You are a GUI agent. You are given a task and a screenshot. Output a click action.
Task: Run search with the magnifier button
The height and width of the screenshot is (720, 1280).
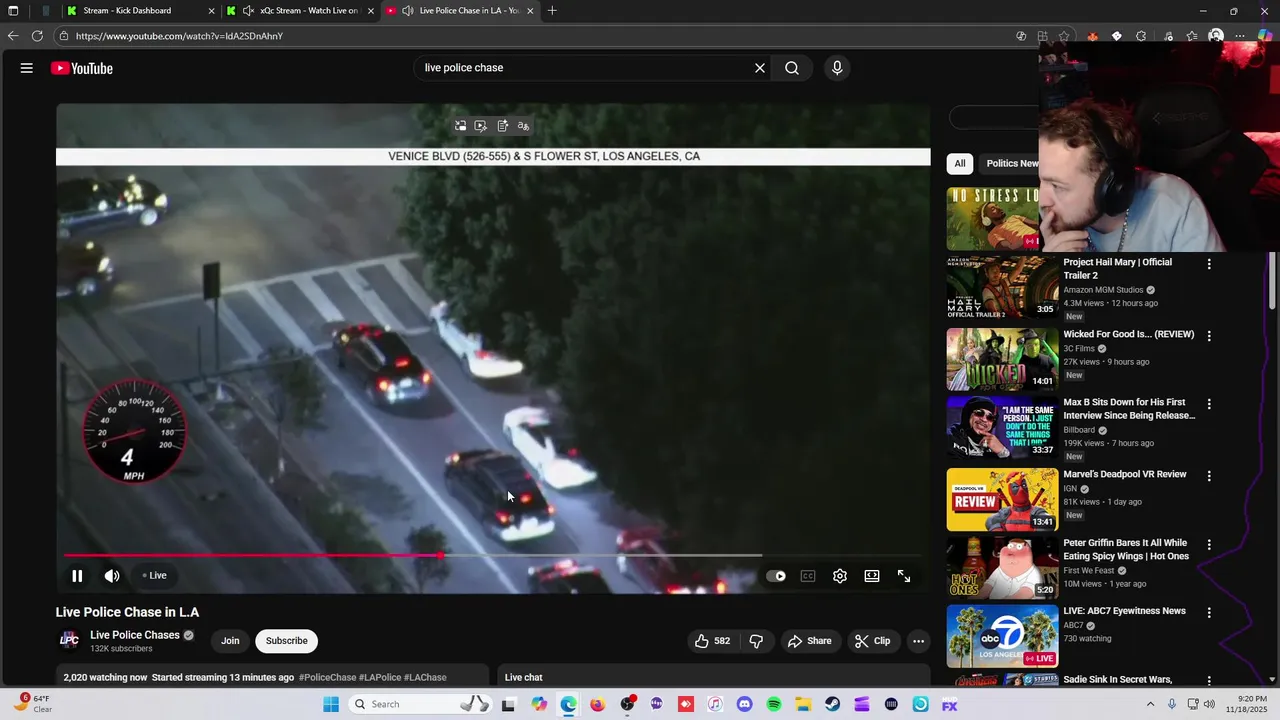[792, 68]
